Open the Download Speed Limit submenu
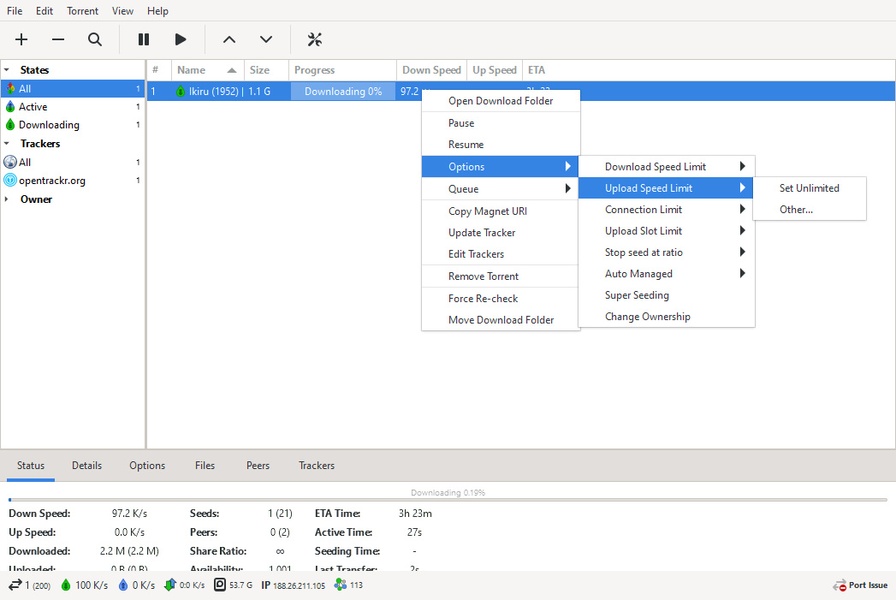896x600 pixels. tap(666, 166)
